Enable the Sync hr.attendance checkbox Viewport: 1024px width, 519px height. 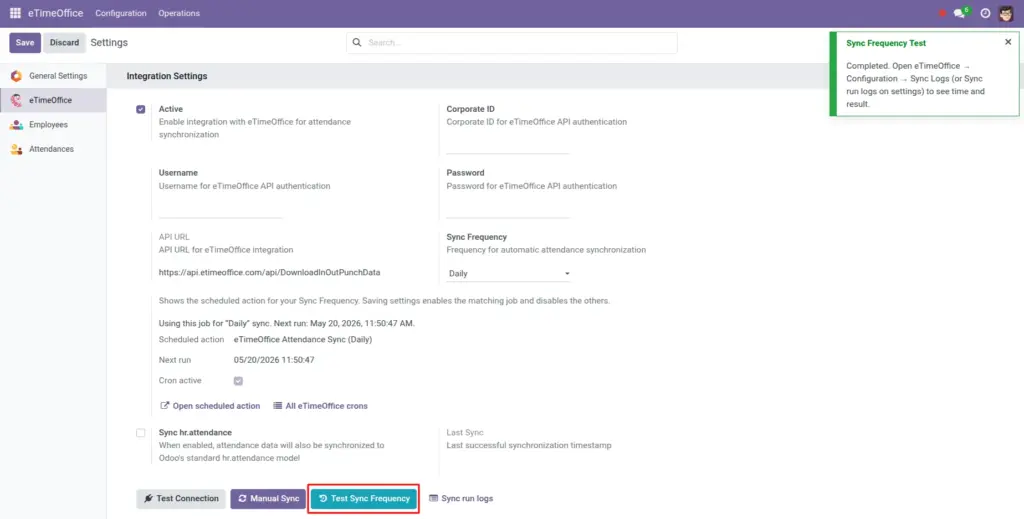pos(140,433)
